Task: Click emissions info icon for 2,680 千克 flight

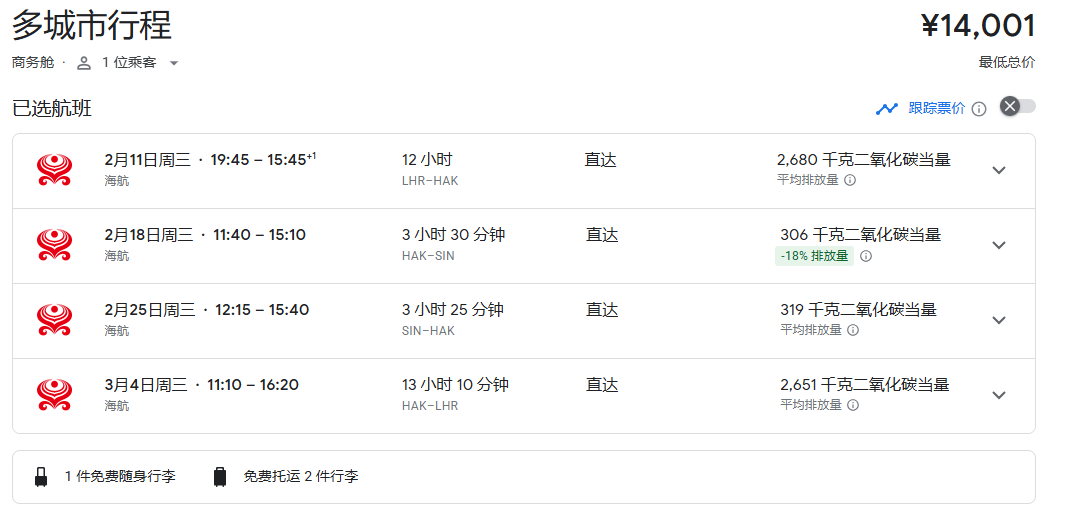Action: 850,180
